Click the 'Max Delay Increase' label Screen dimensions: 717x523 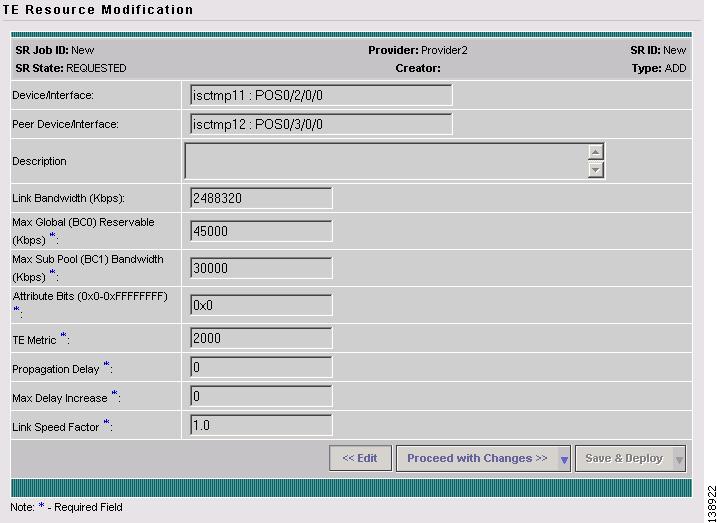click(x=60, y=398)
